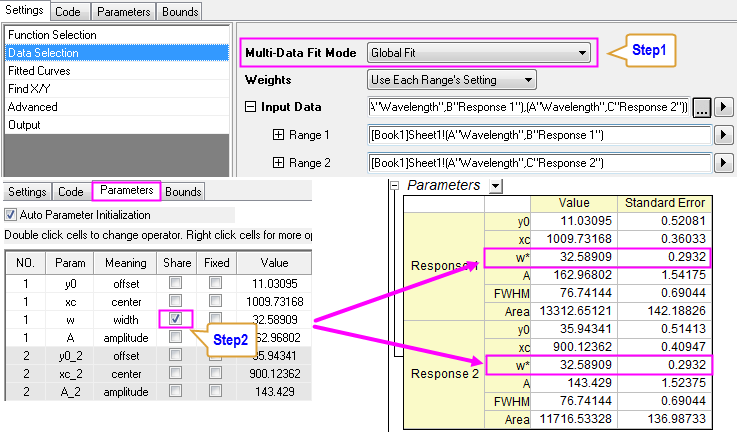Screen dimensions: 740x433
Task: Collapse the Parameters results table
Action: pos(397,186)
